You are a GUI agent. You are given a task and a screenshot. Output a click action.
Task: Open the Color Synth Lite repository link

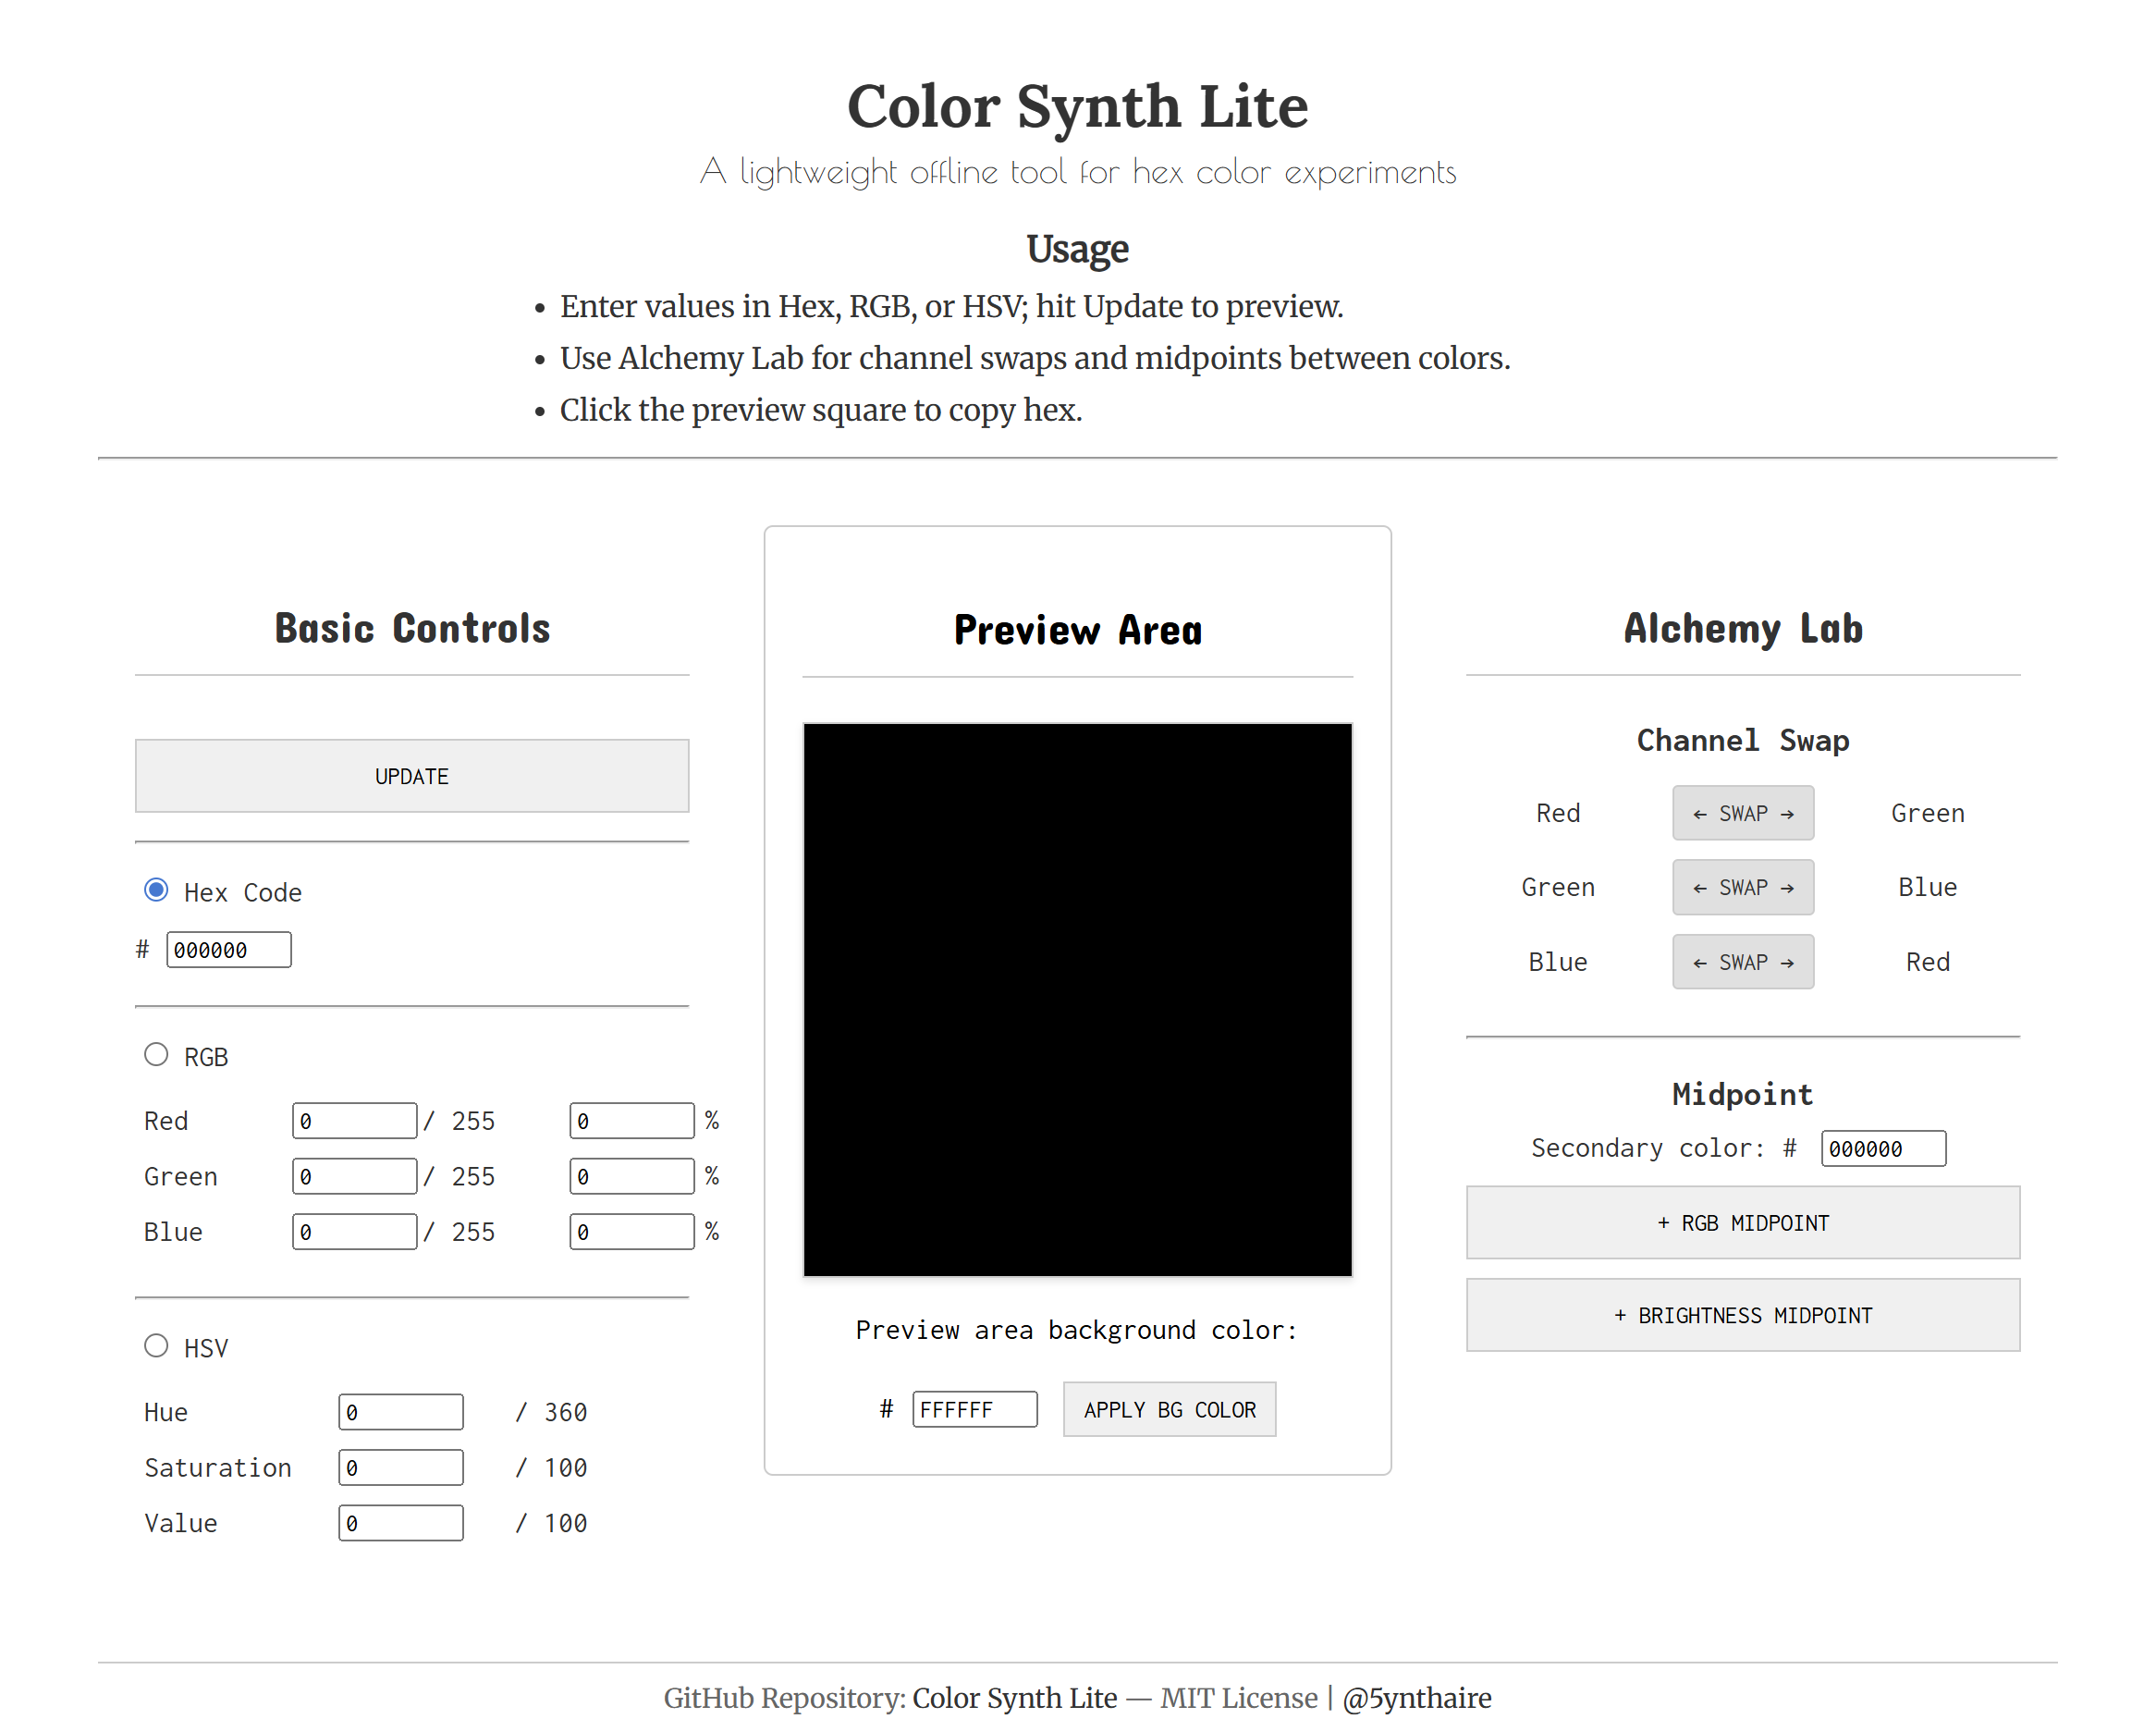[x=1014, y=1697]
